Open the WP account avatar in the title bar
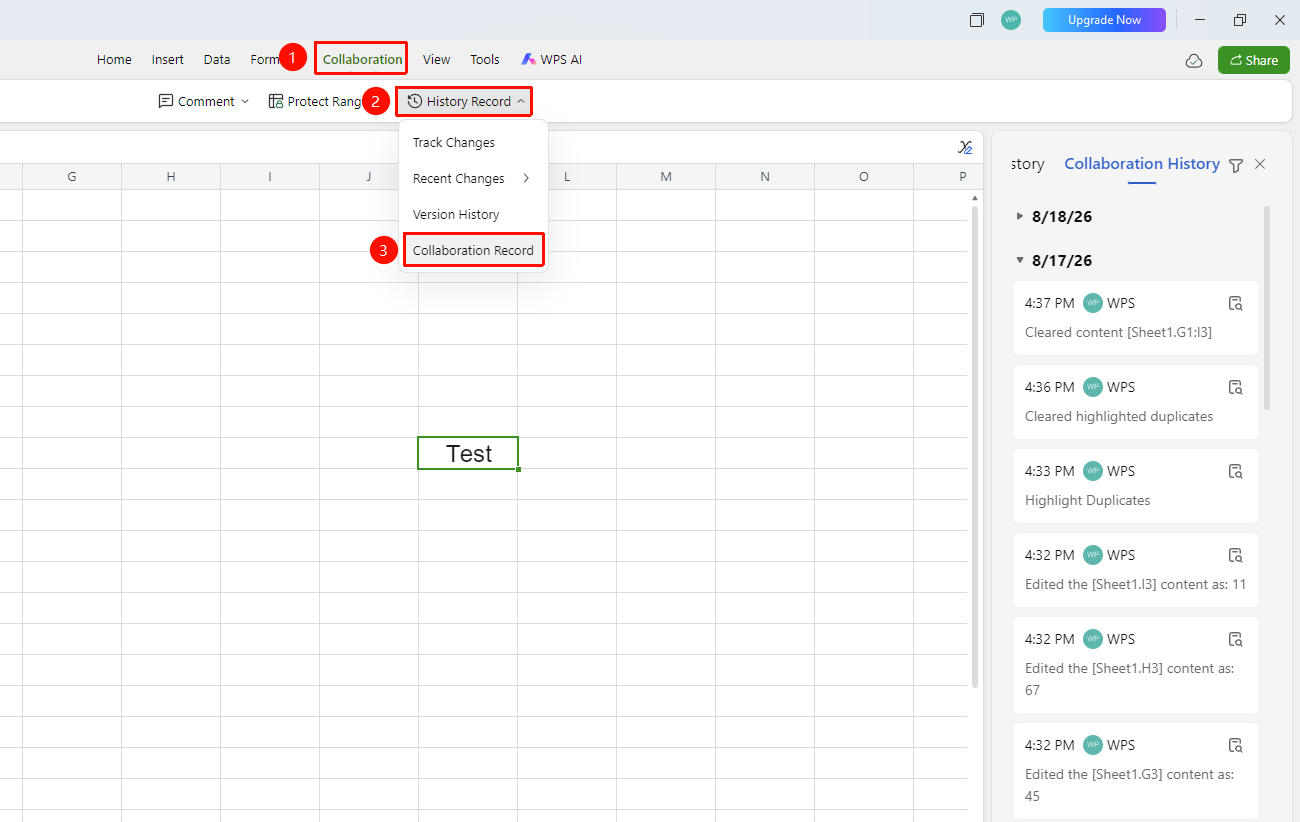The height and width of the screenshot is (822, 1300). click(x=1011, y=20)
